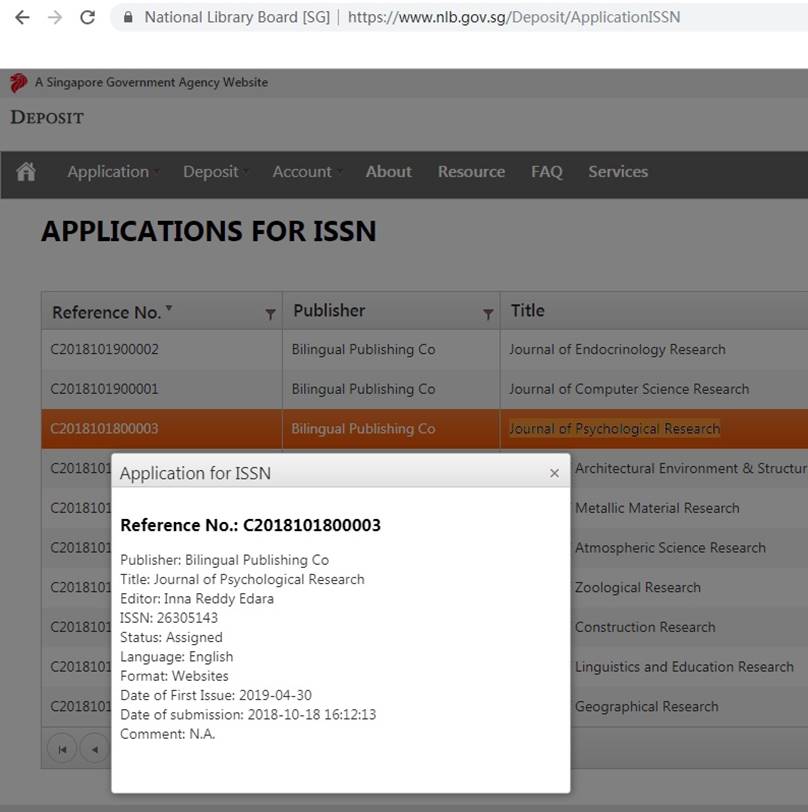808x812 pixels.
Task: Click Journal of Computer Science Research title
Action: click(x=629, y=389)
